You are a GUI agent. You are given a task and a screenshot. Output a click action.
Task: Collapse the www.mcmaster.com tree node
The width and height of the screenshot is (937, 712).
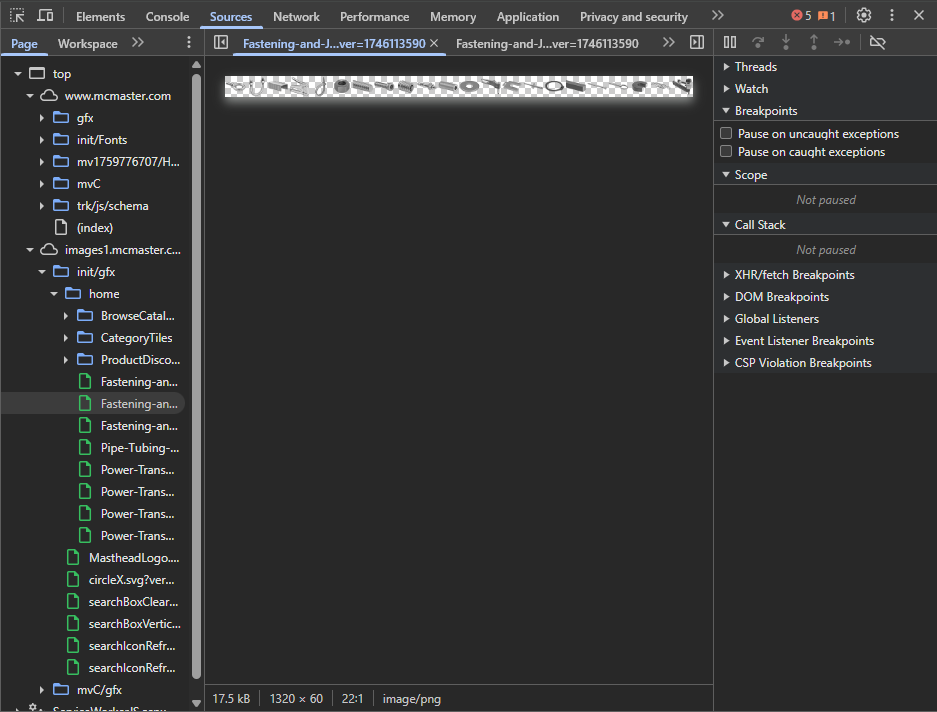click(x=31, y=96)
